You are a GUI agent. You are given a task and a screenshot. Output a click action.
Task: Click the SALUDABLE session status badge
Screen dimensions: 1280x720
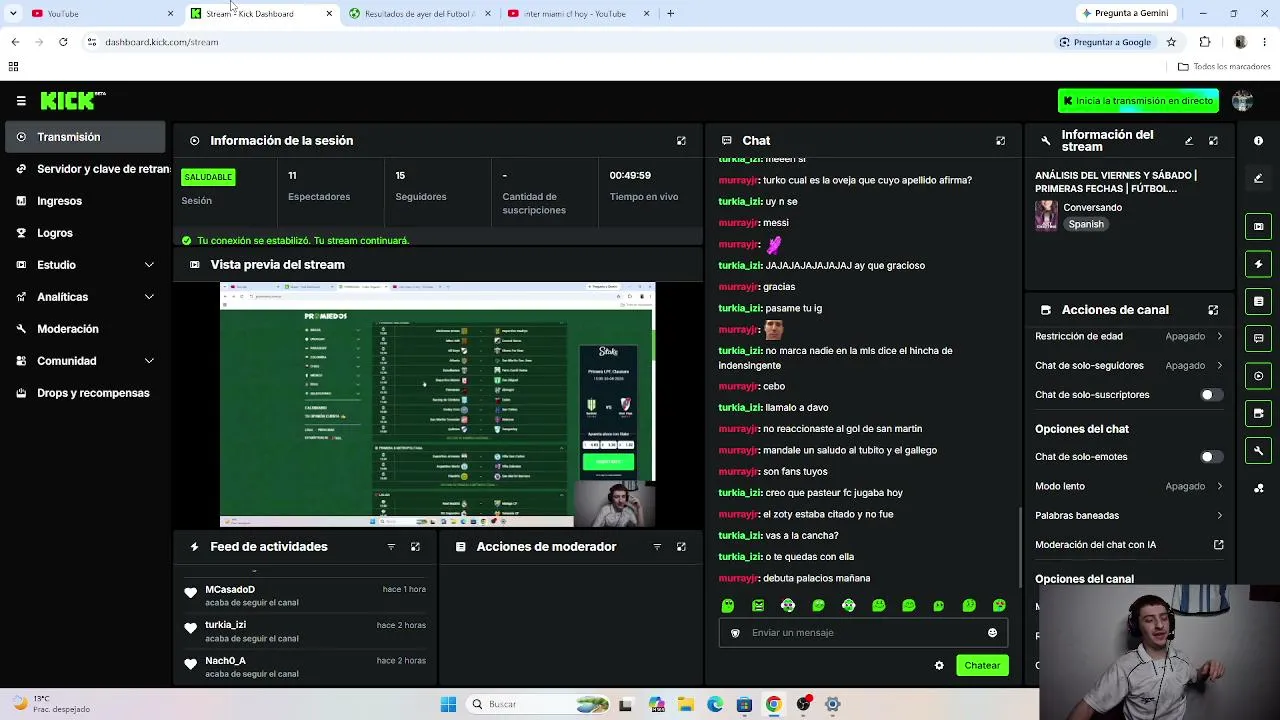pos(208,177)
